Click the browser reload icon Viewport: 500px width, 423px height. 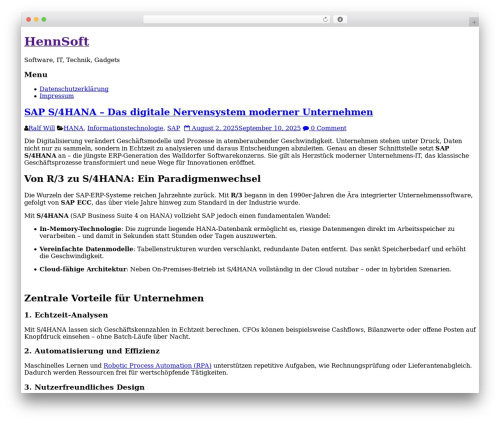click(325, 19)
